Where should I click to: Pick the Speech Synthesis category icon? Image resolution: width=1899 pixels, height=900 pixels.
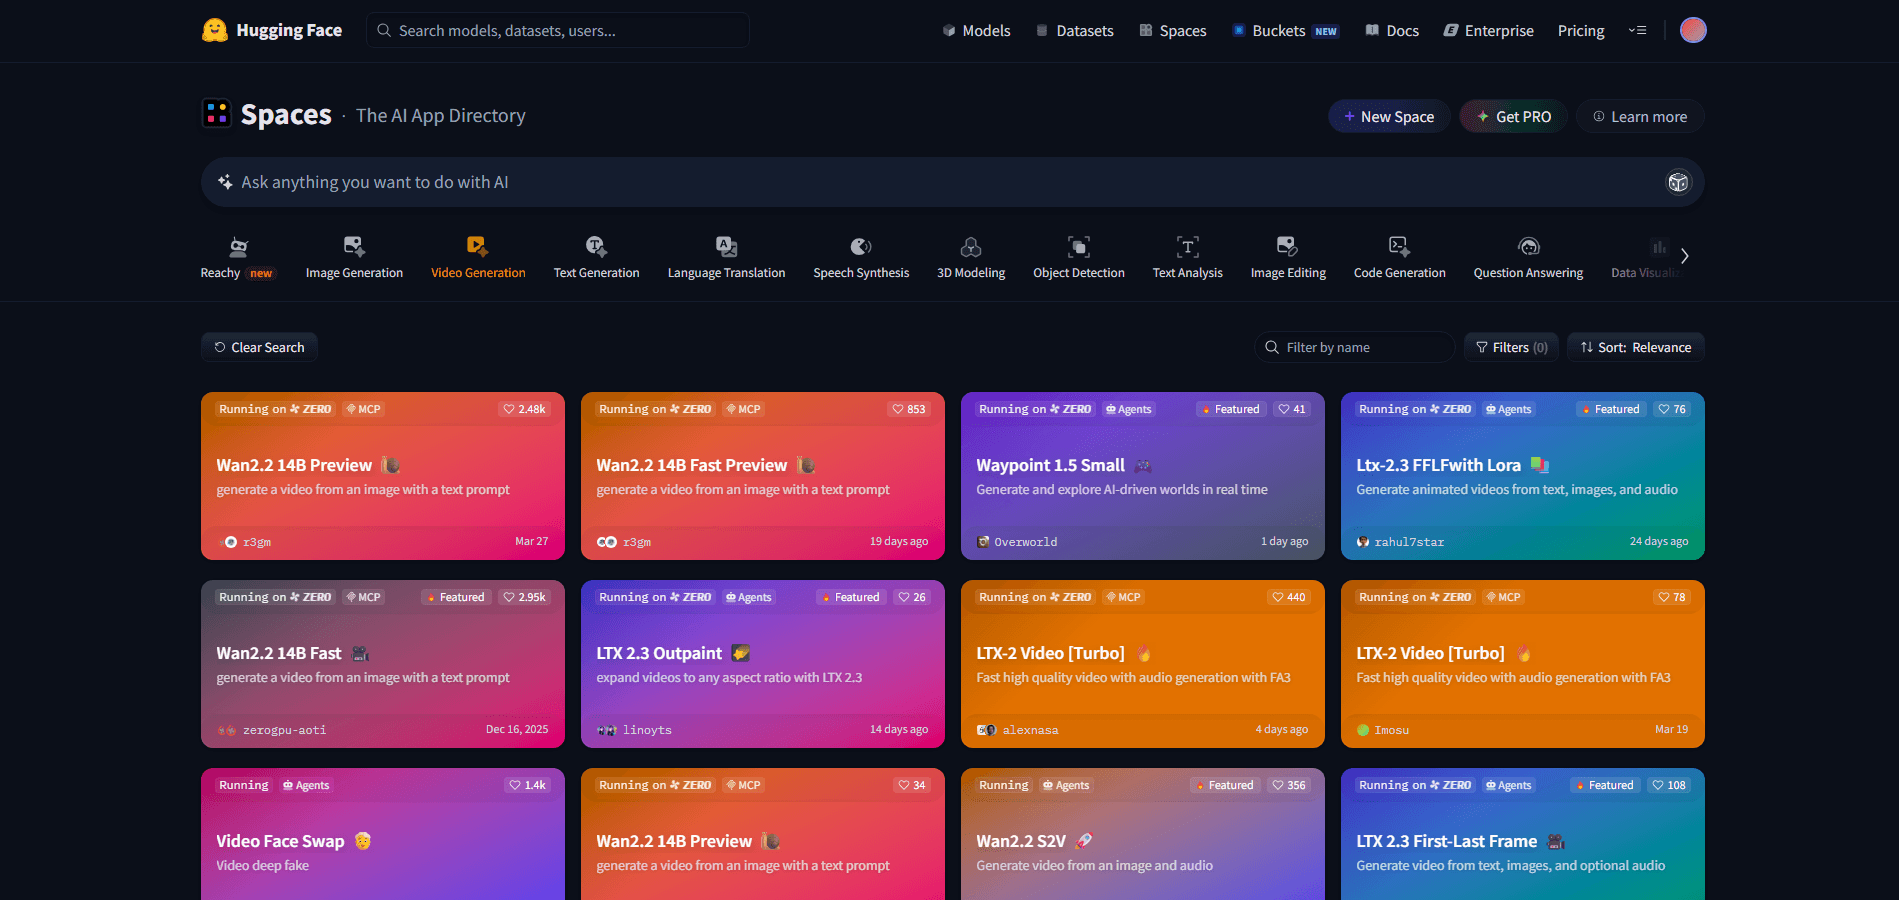tap(861, 247)
